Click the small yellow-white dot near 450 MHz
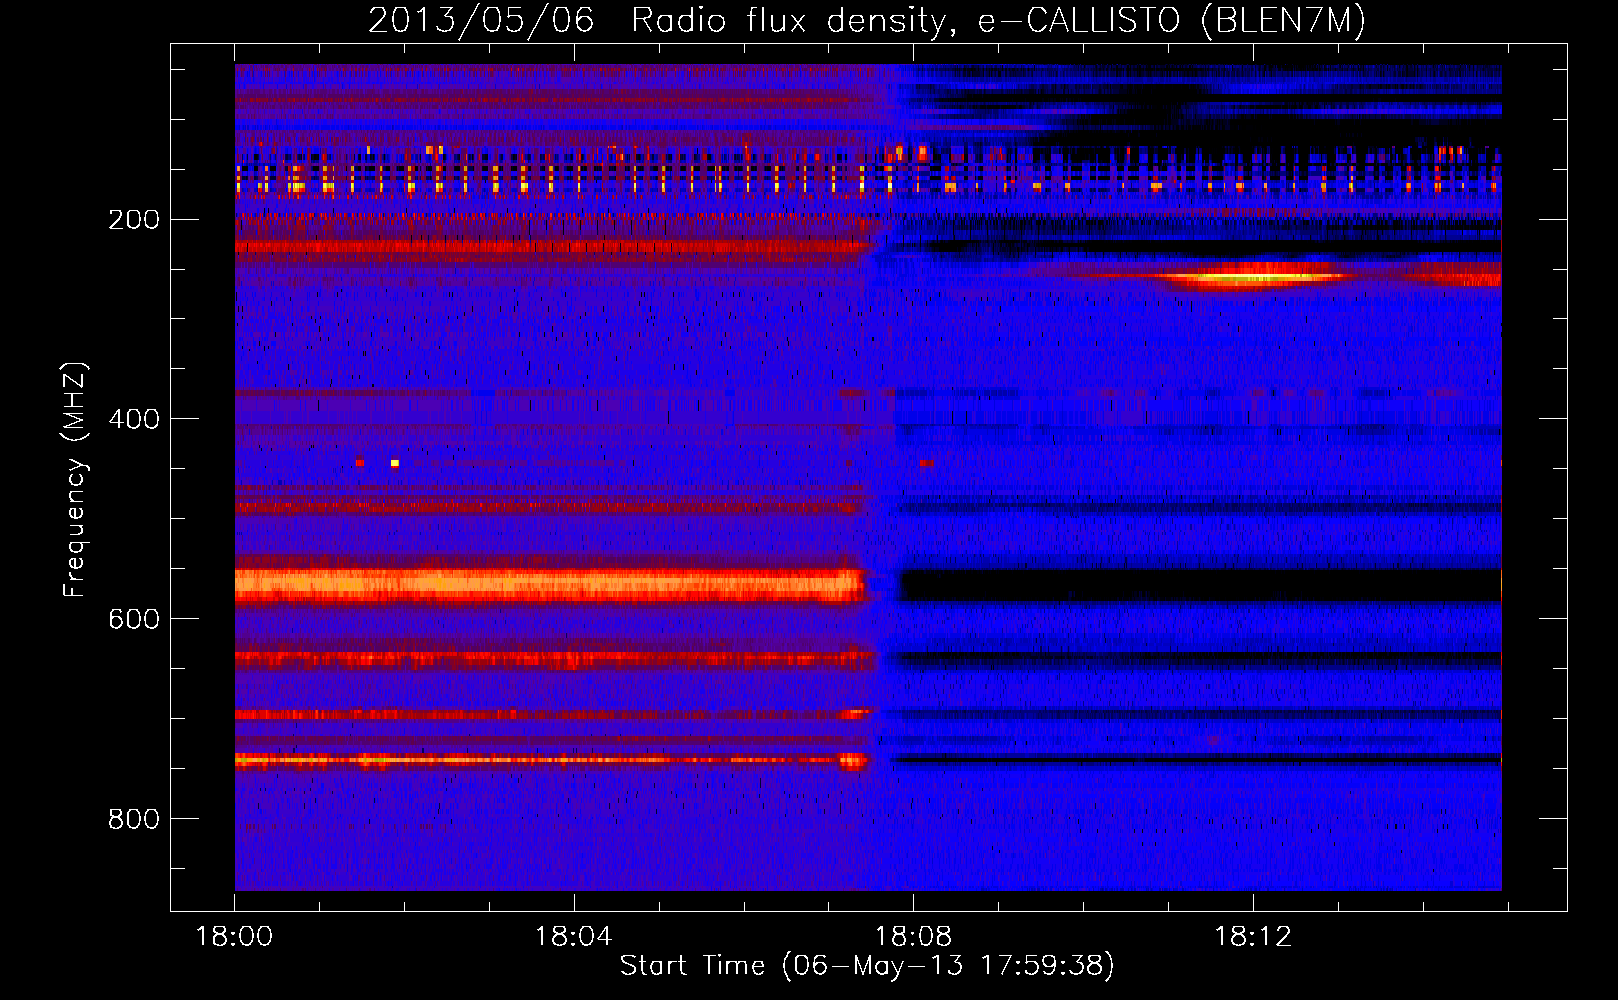This screenshot has width=1618, height=1000. point(395,463)
